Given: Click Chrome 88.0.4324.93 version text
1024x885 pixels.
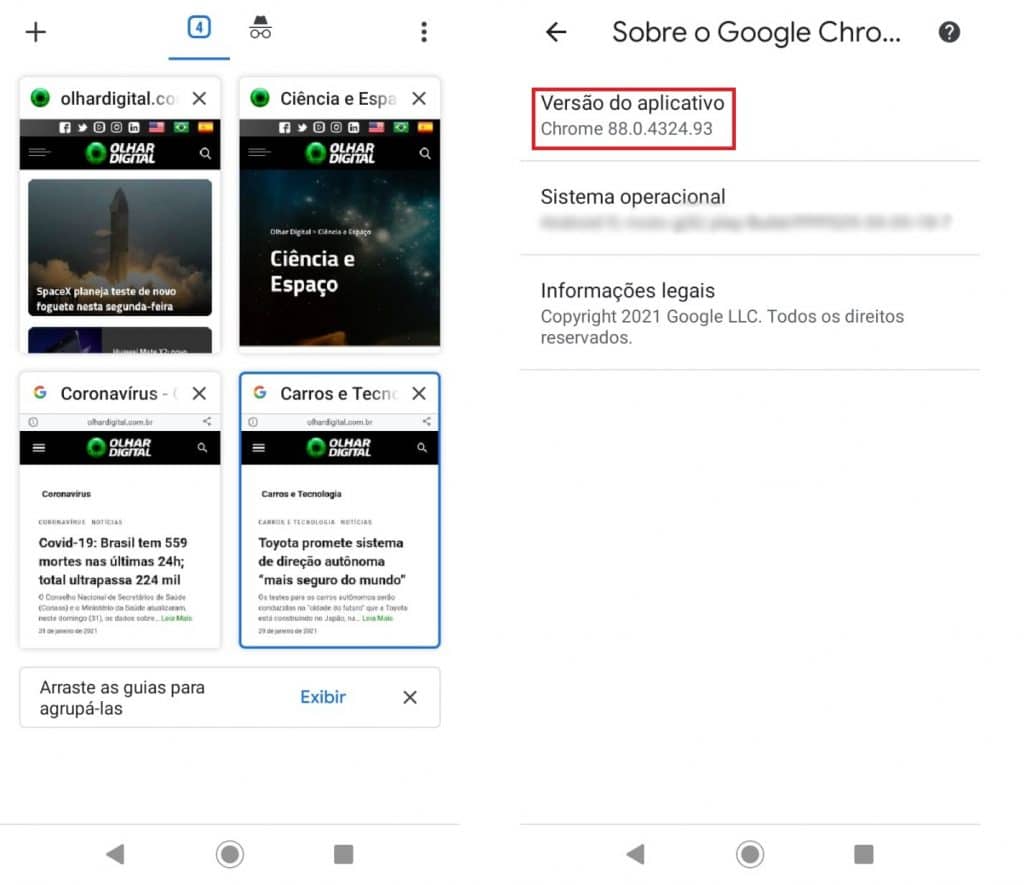Looking at the screenshot, I should point(626,129).
